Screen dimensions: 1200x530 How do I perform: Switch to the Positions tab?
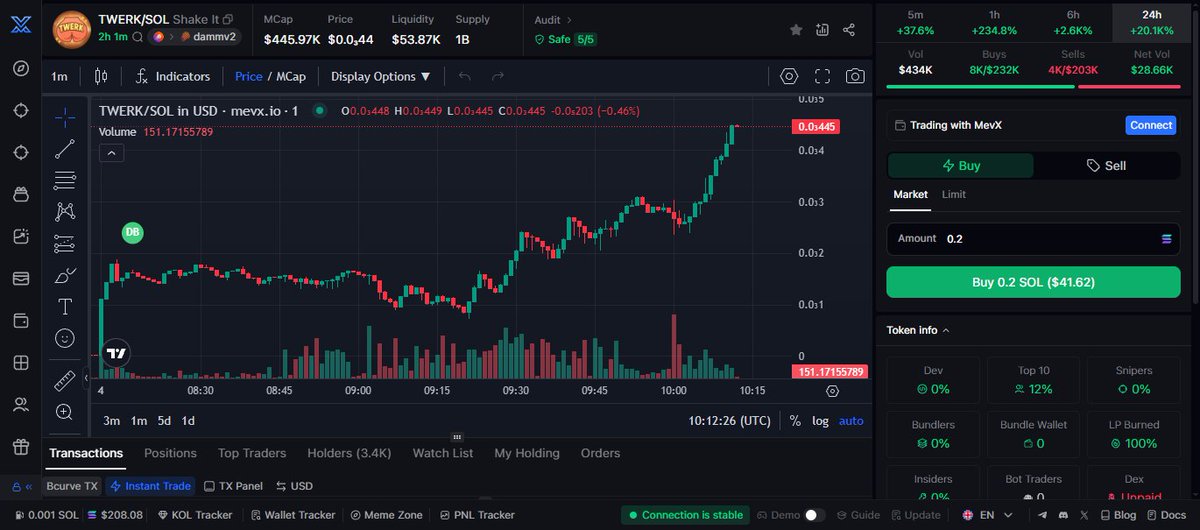170,453
